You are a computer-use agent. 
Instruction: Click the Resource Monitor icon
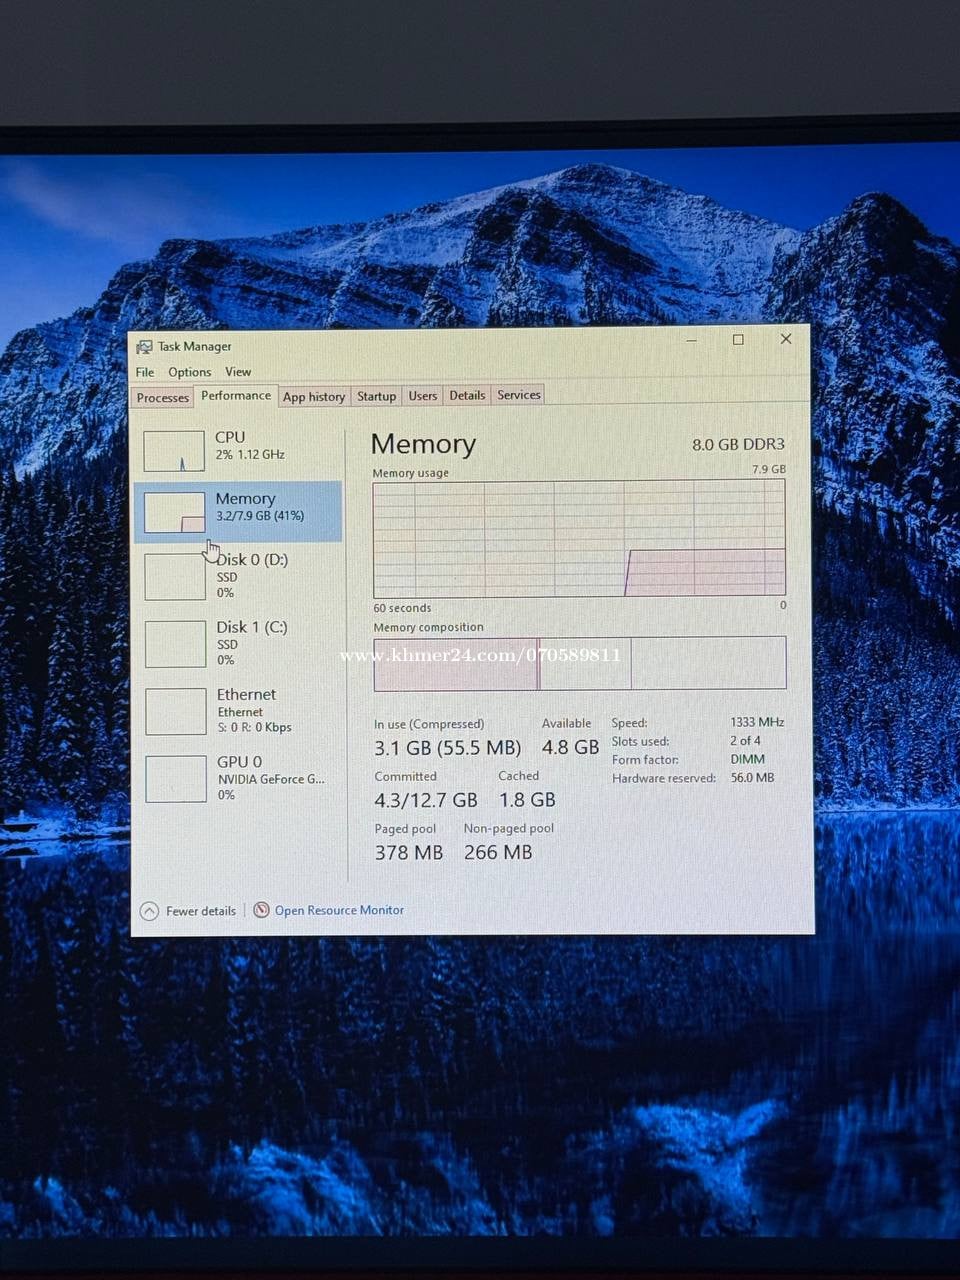pyautogui.click(x=261, y=910)
